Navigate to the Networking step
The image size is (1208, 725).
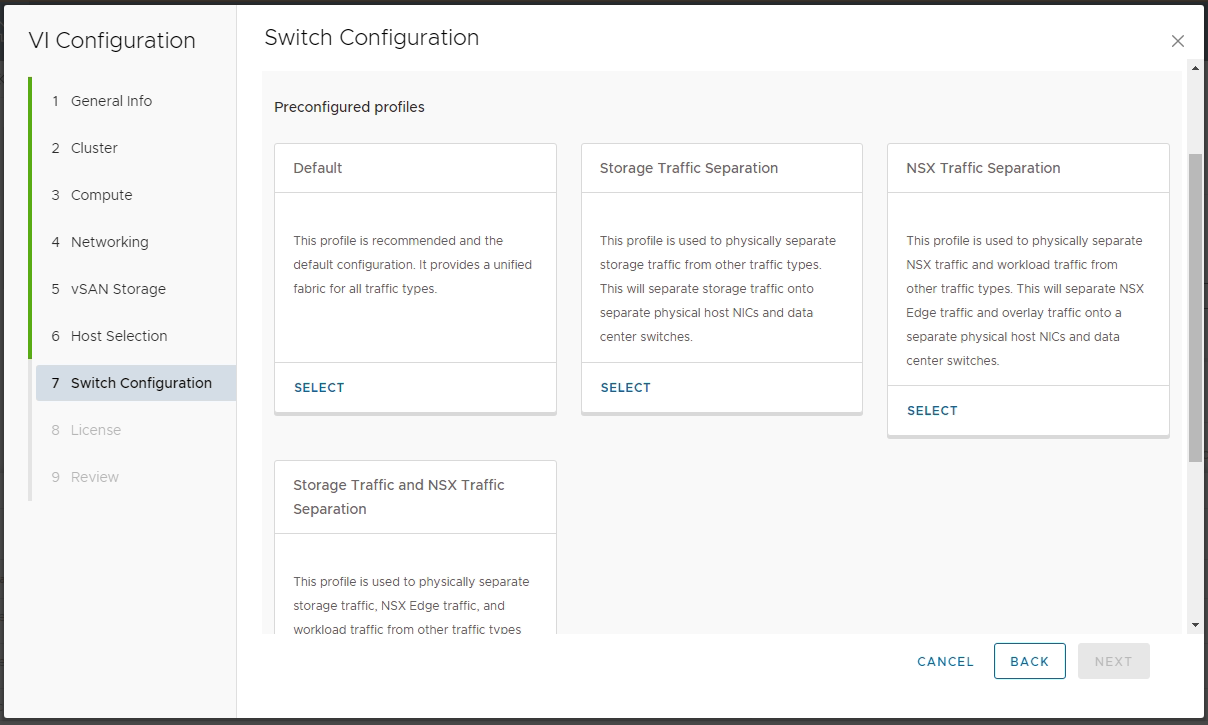tap(109, 242)
